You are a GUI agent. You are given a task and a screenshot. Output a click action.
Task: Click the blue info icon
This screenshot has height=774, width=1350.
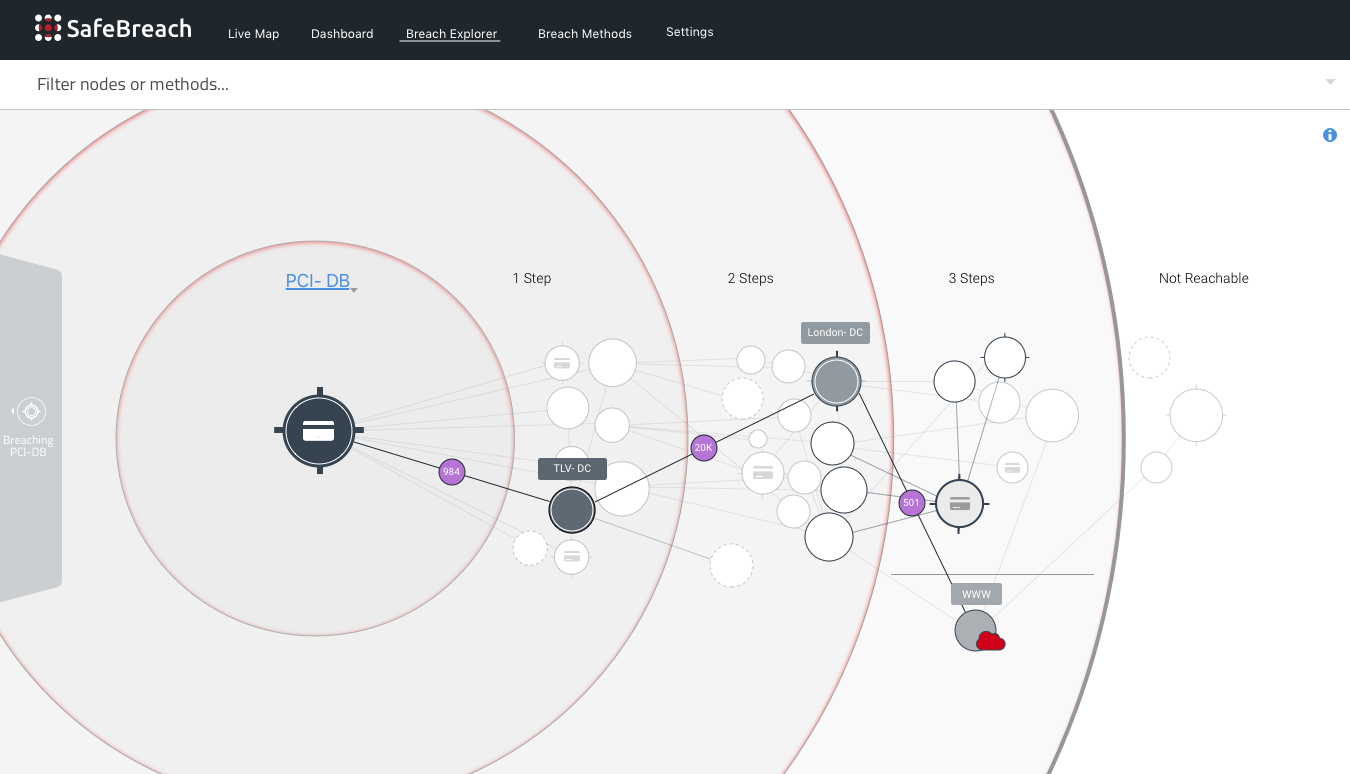1330,135
